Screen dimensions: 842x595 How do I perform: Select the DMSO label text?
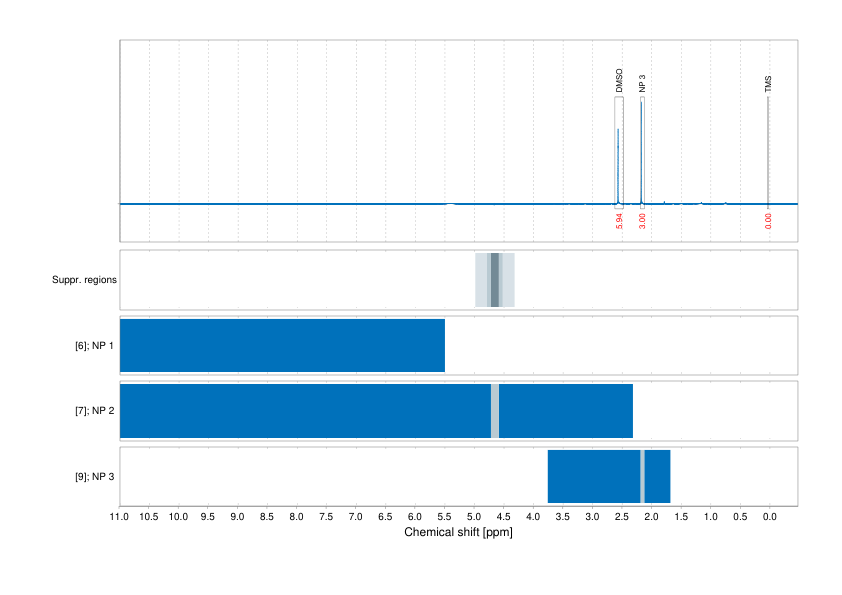[x=620, y=80]
